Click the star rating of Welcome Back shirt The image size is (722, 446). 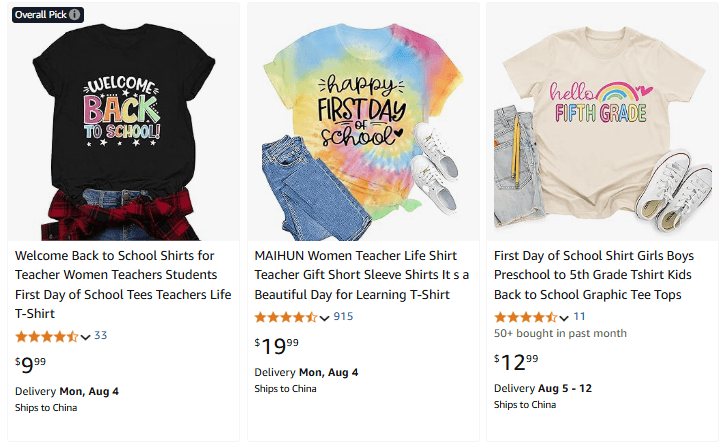point(47,336)
